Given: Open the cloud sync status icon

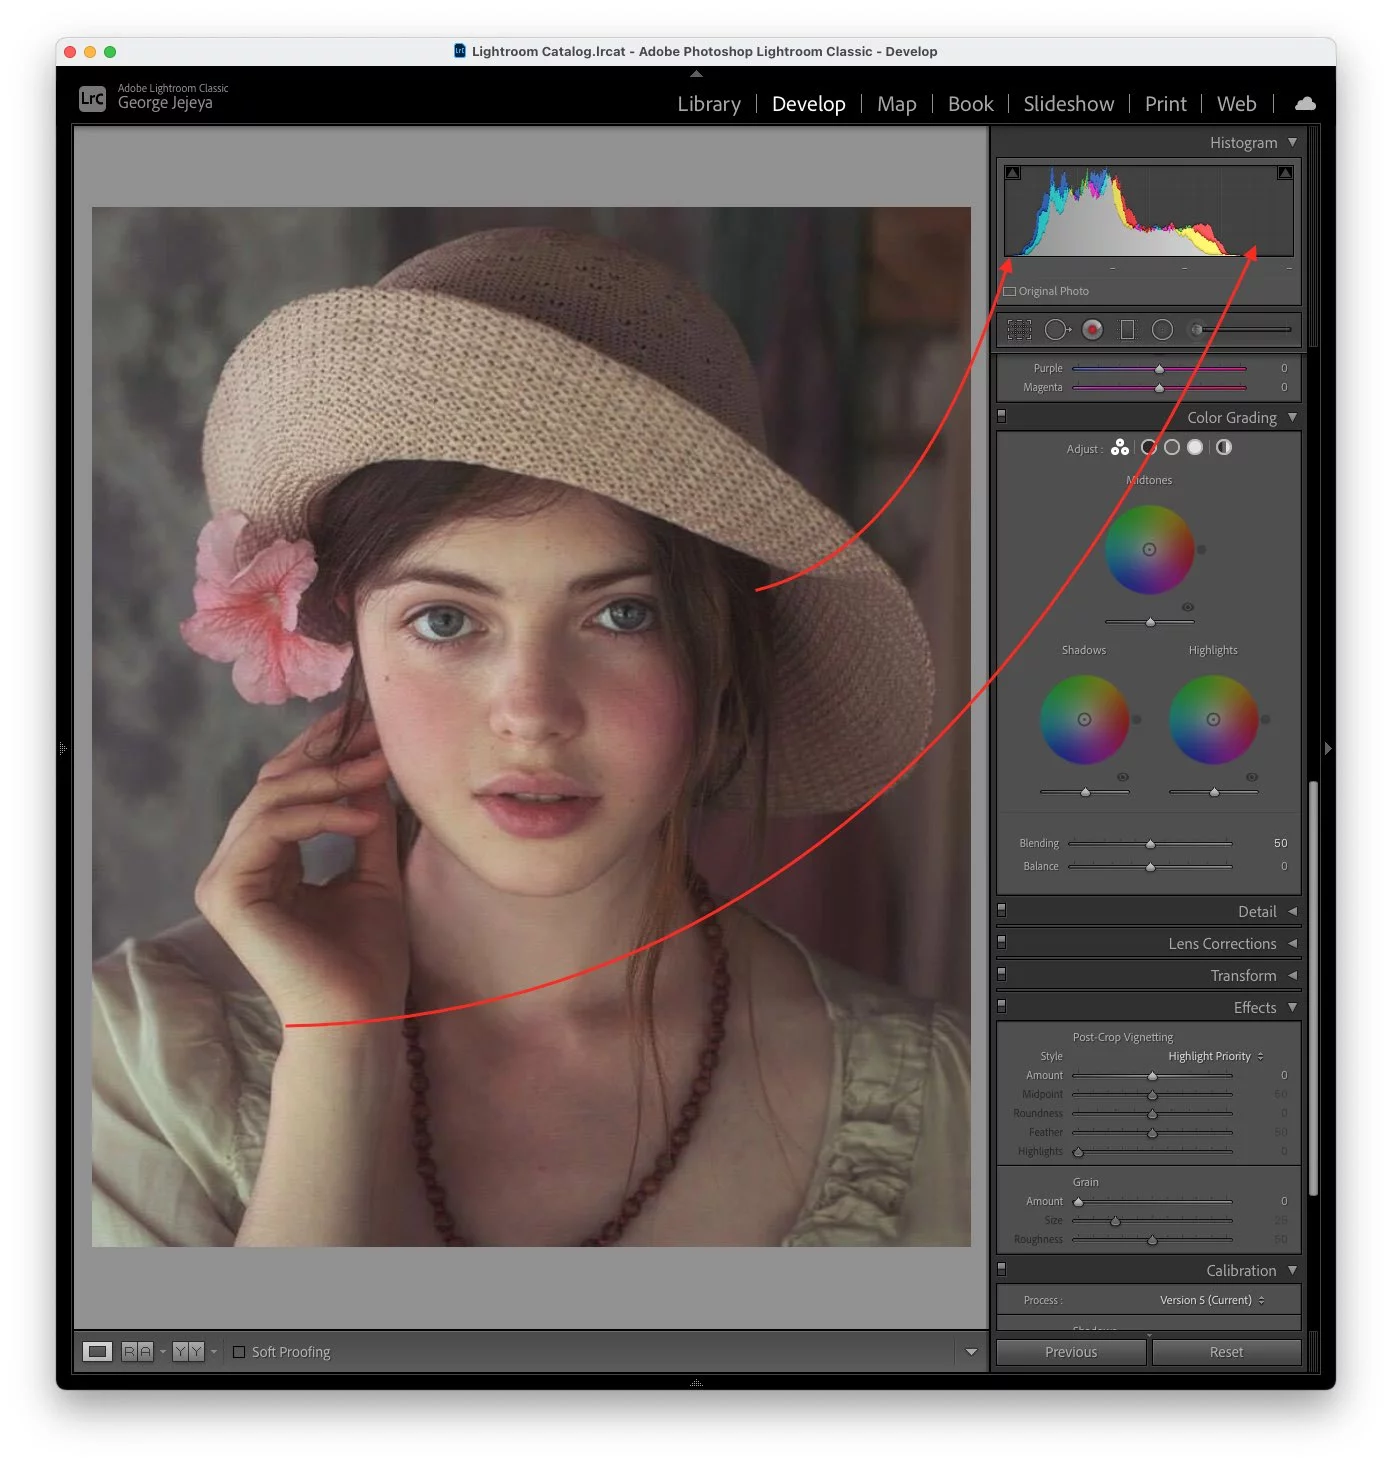Looking at the screenshot, I should pyautogui.click(x=1305, y=103).
